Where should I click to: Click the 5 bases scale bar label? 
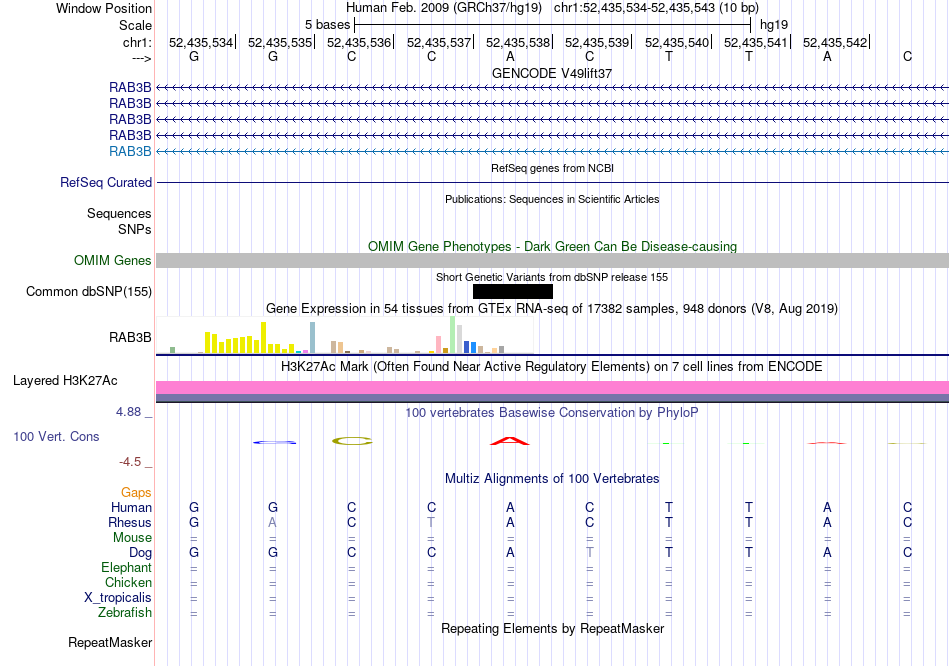pyautogui.click(x=327, y=25)
